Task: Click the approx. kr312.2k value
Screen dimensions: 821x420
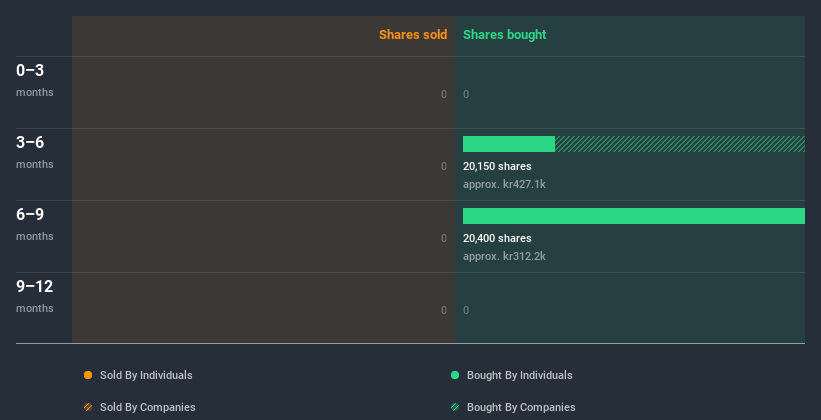Action: (504, 256)
